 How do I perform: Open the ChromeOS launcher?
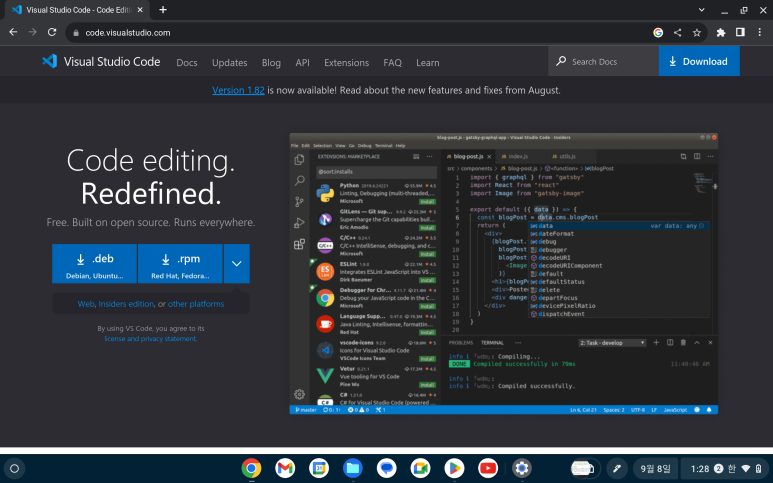tap(14, 468)
